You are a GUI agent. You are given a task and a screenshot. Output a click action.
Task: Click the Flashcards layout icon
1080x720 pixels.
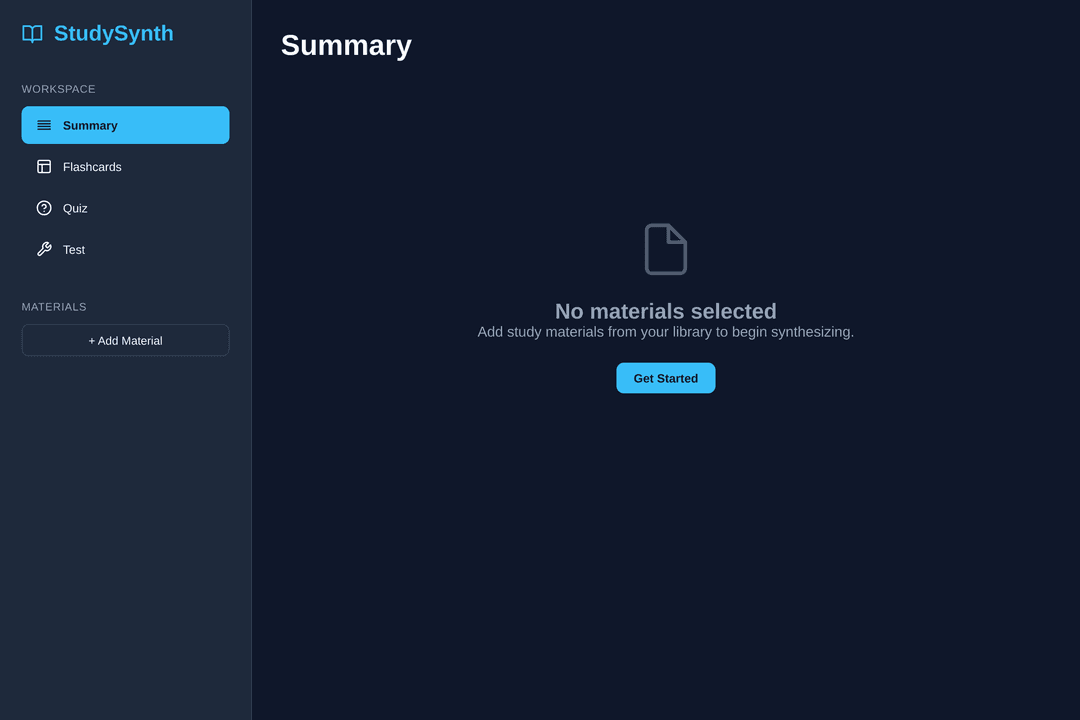pyautogui.click(x=44, y=167)
